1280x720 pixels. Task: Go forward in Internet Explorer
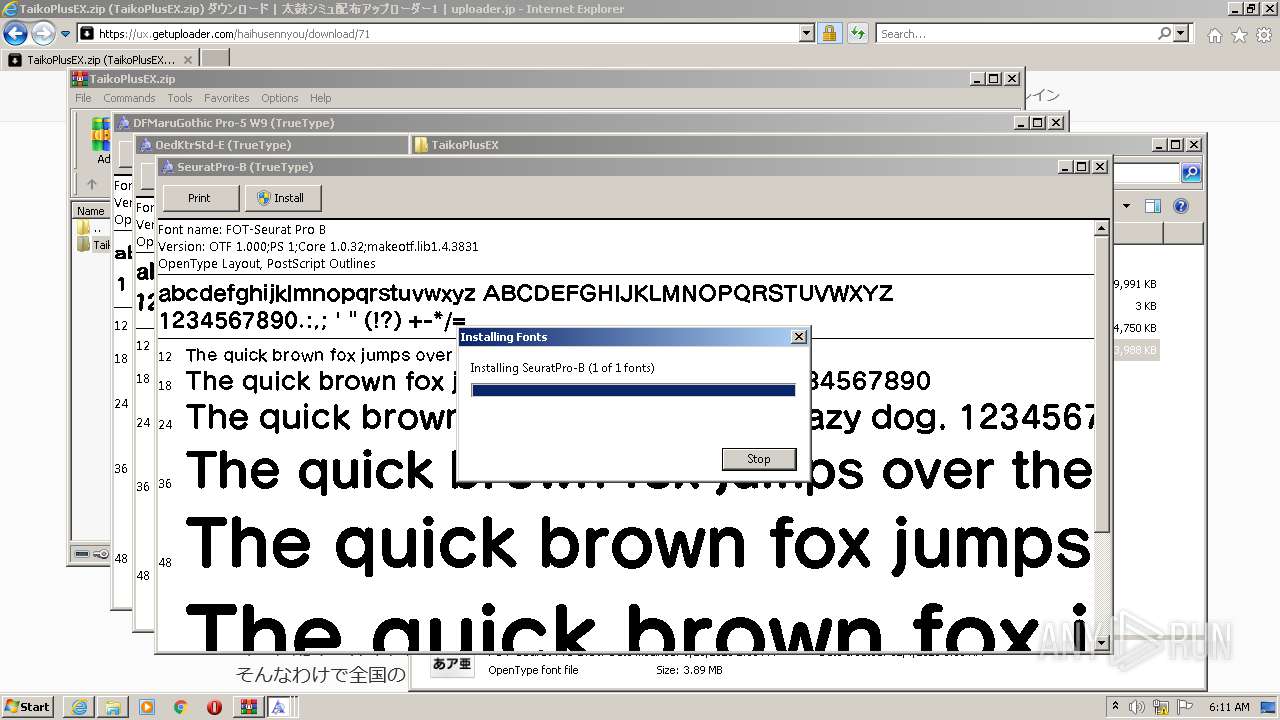coord(43,33)
